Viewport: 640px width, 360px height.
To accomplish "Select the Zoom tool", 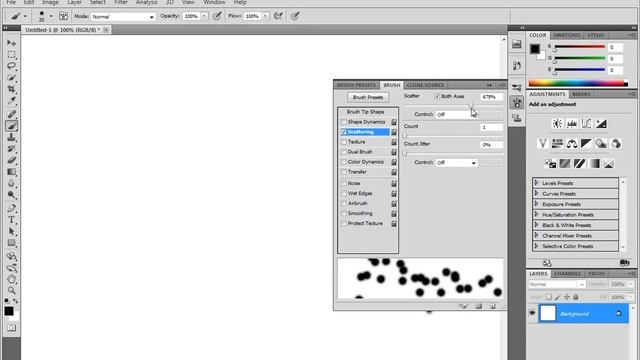I will pyautogui.click(x=11, y=291).
